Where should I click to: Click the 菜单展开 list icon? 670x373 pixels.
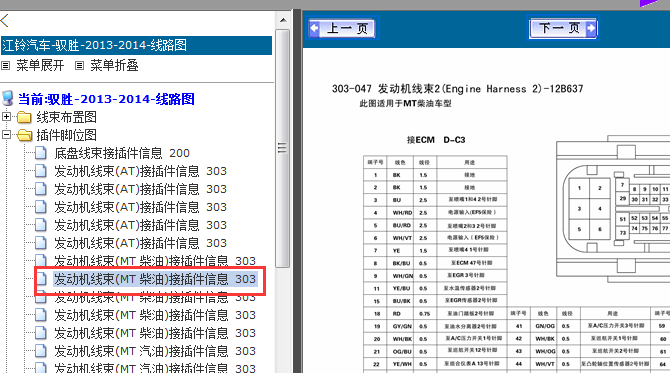6,66
